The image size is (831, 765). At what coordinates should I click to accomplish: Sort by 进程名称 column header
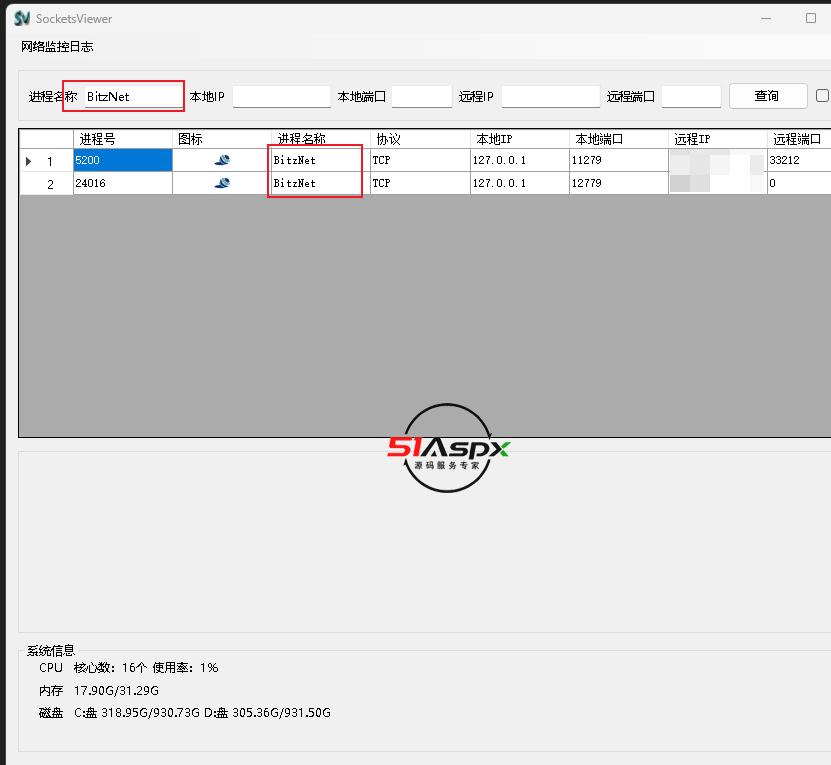pos(321,139)
